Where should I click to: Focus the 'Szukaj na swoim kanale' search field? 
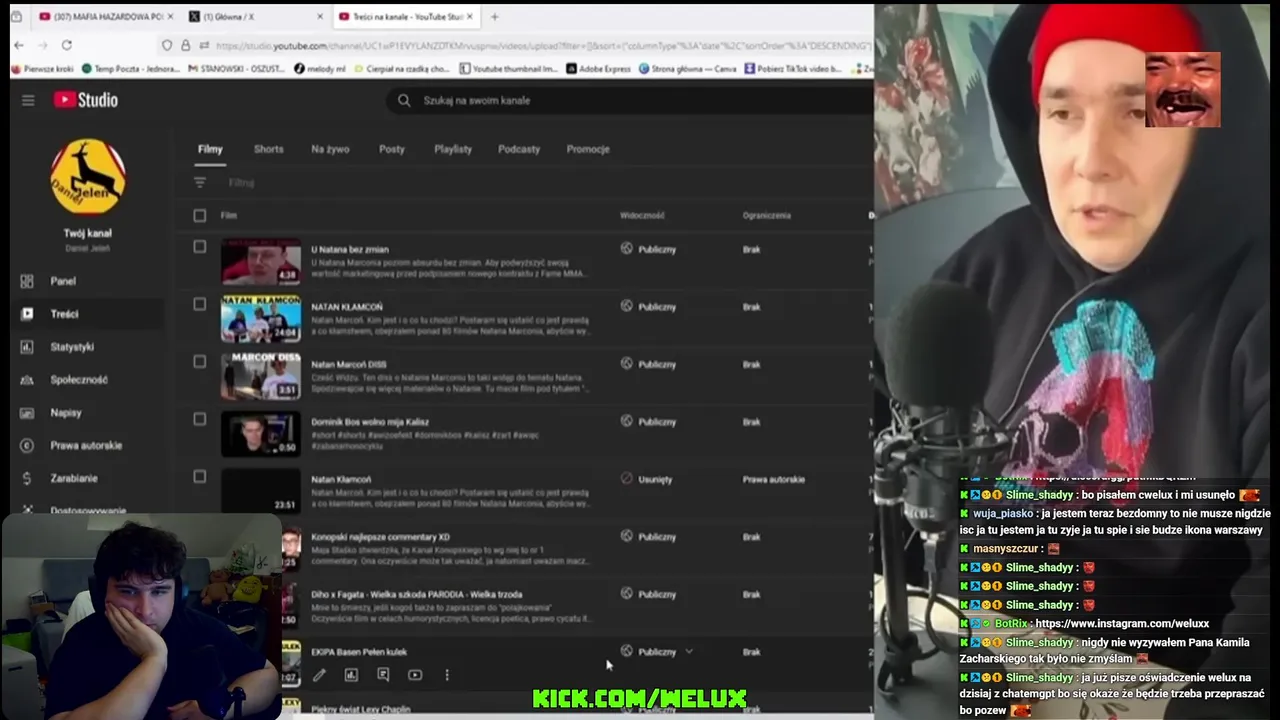630,100
